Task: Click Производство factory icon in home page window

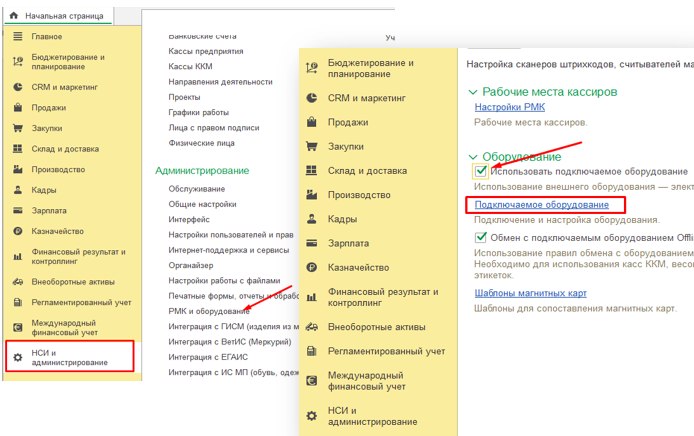Action: (x=18, y=169)
